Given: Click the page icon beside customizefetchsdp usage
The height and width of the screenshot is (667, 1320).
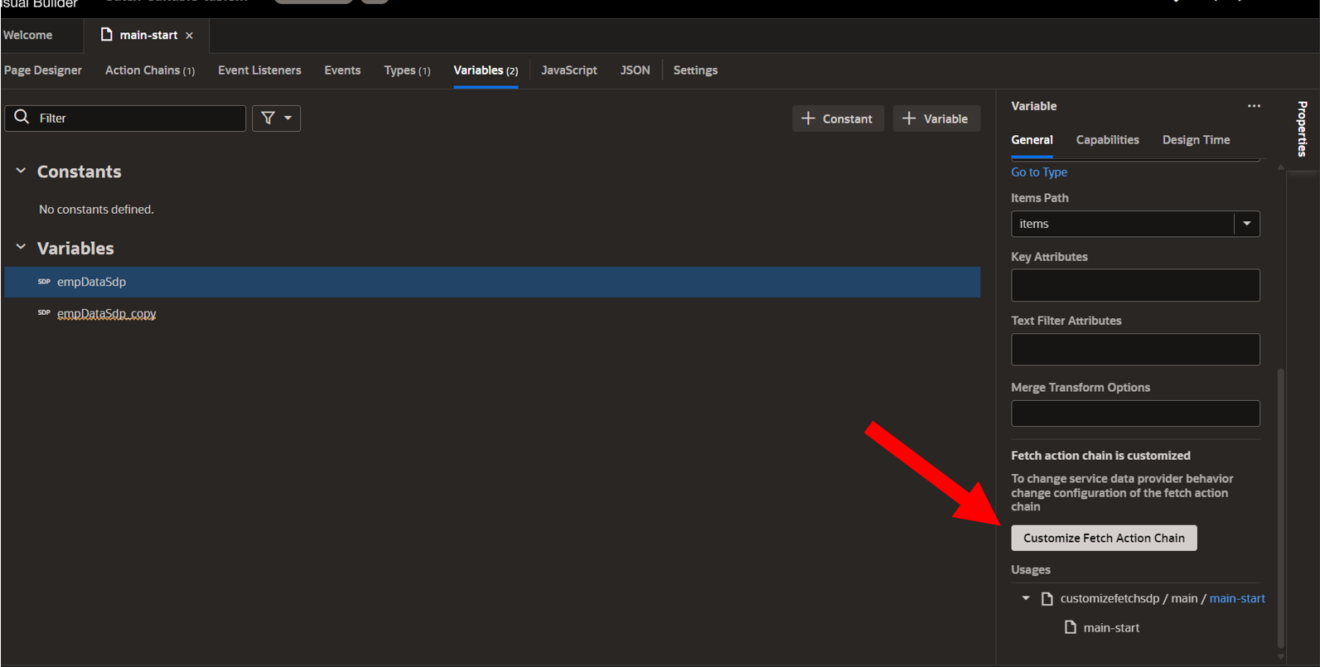Looking at the screenshot, I should coord(1047,598).
